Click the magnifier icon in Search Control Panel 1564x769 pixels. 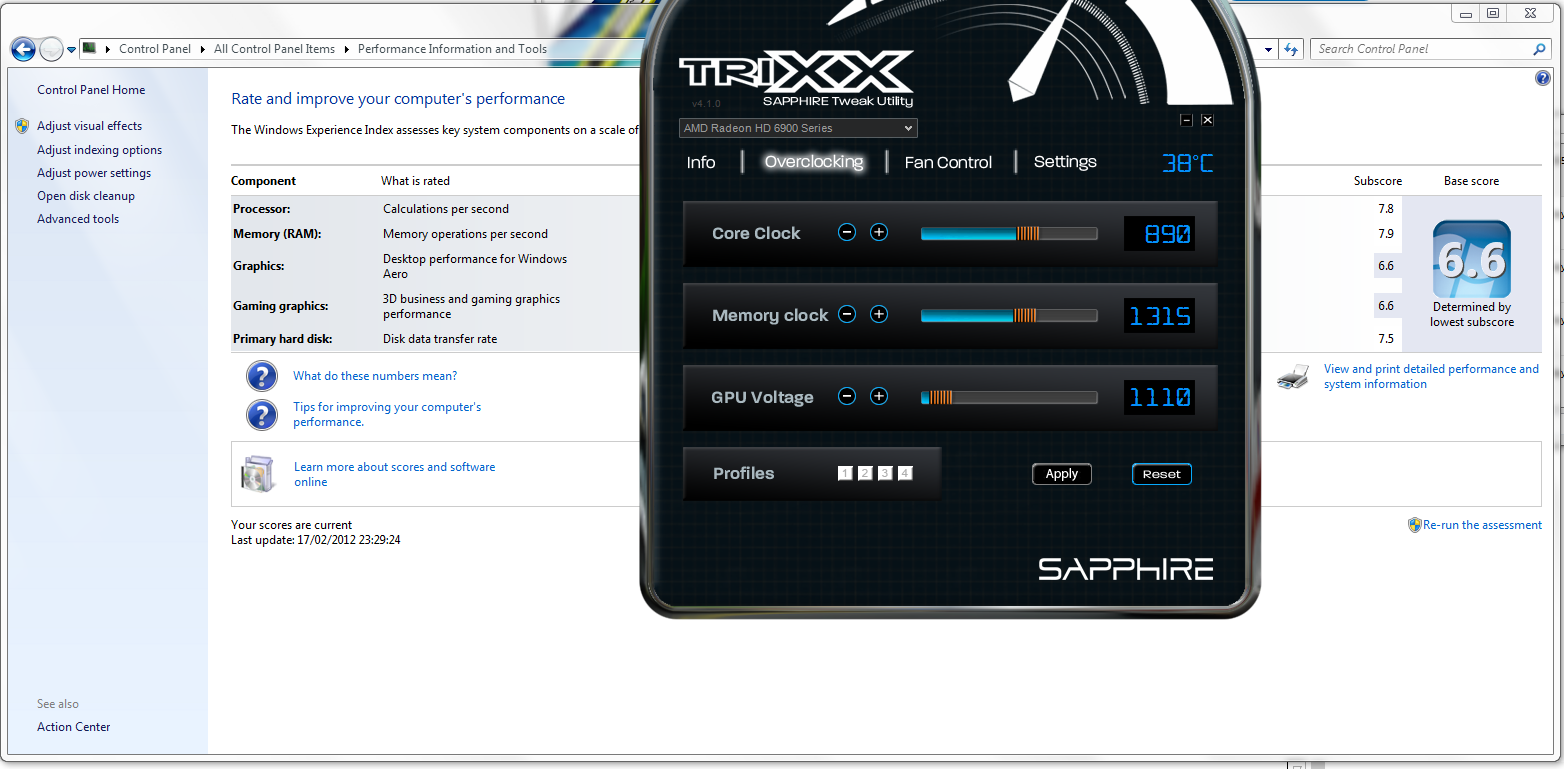(1539, 49)
